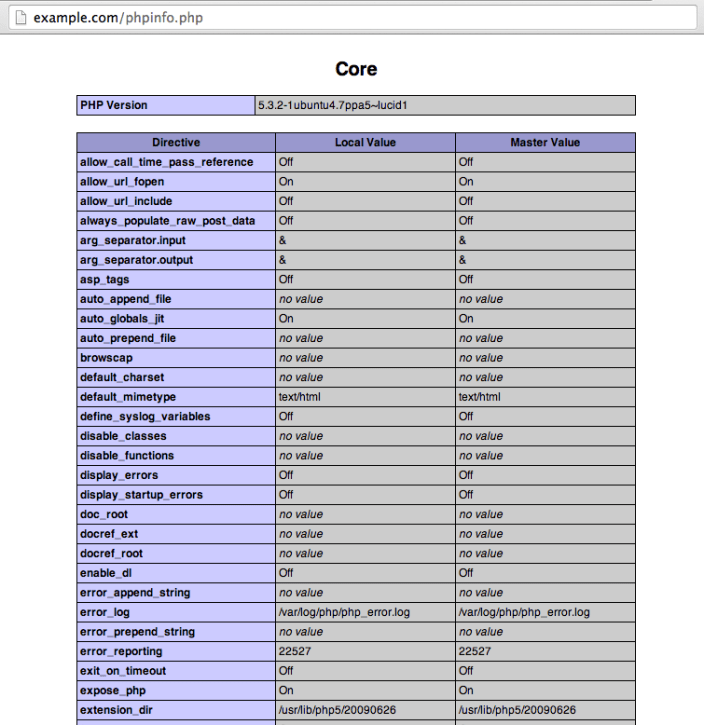The image size is (704, 725).
Task: Click error_log local path /var/log/php/php_error.log
Action: point(344,612)
